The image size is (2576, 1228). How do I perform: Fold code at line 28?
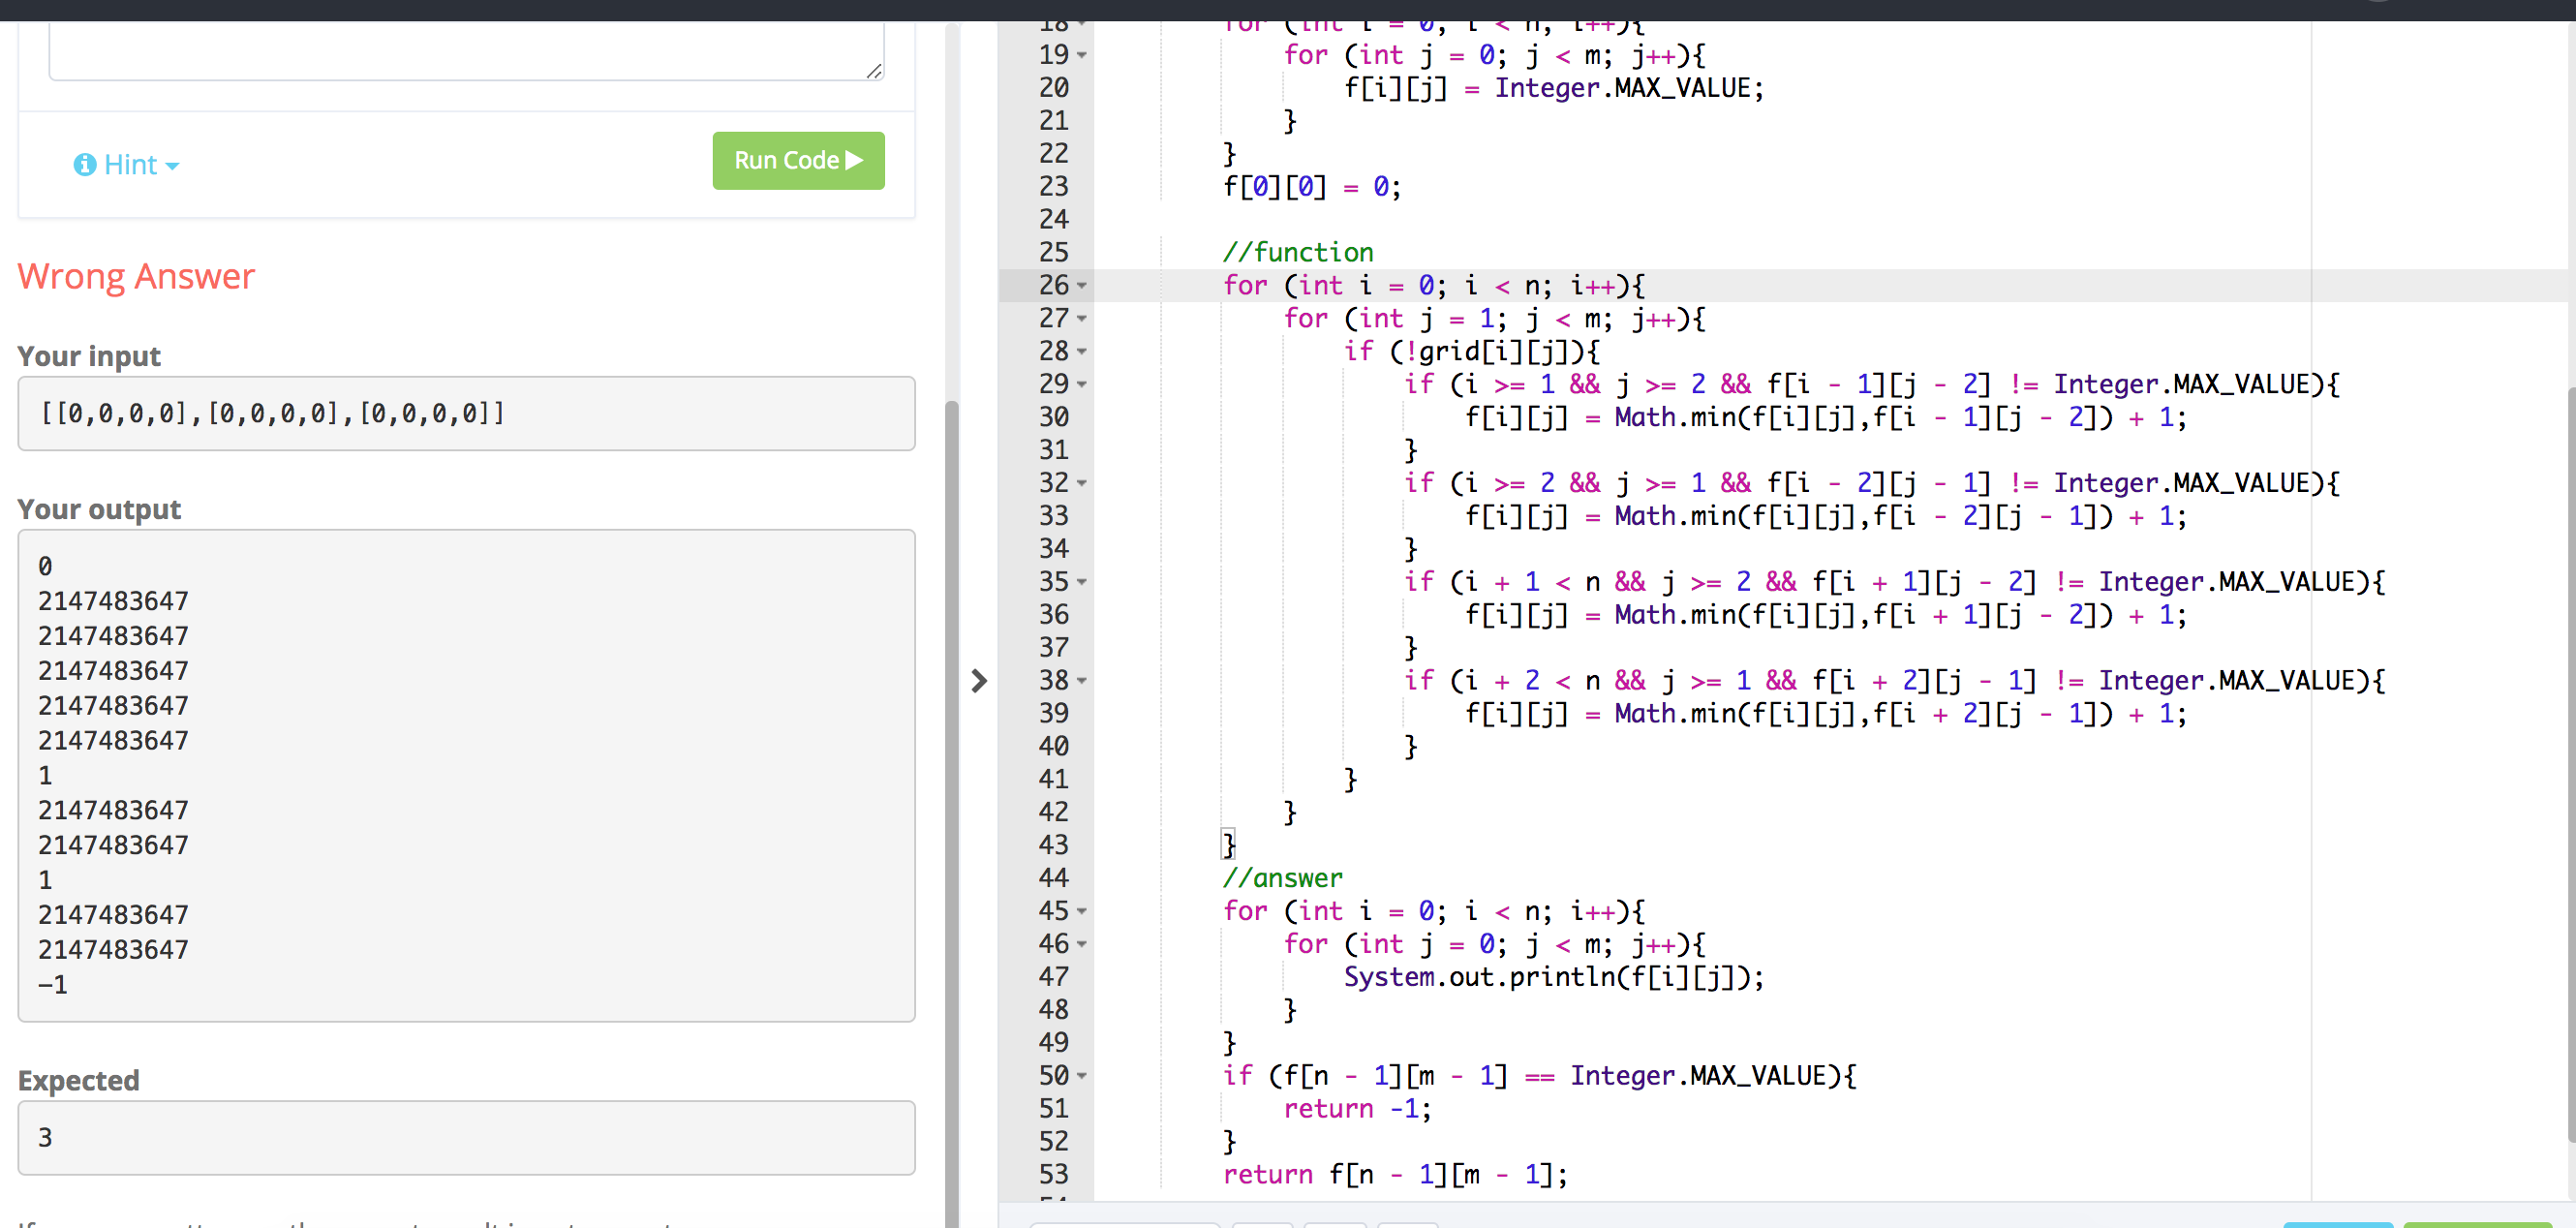coord(1082,352)
